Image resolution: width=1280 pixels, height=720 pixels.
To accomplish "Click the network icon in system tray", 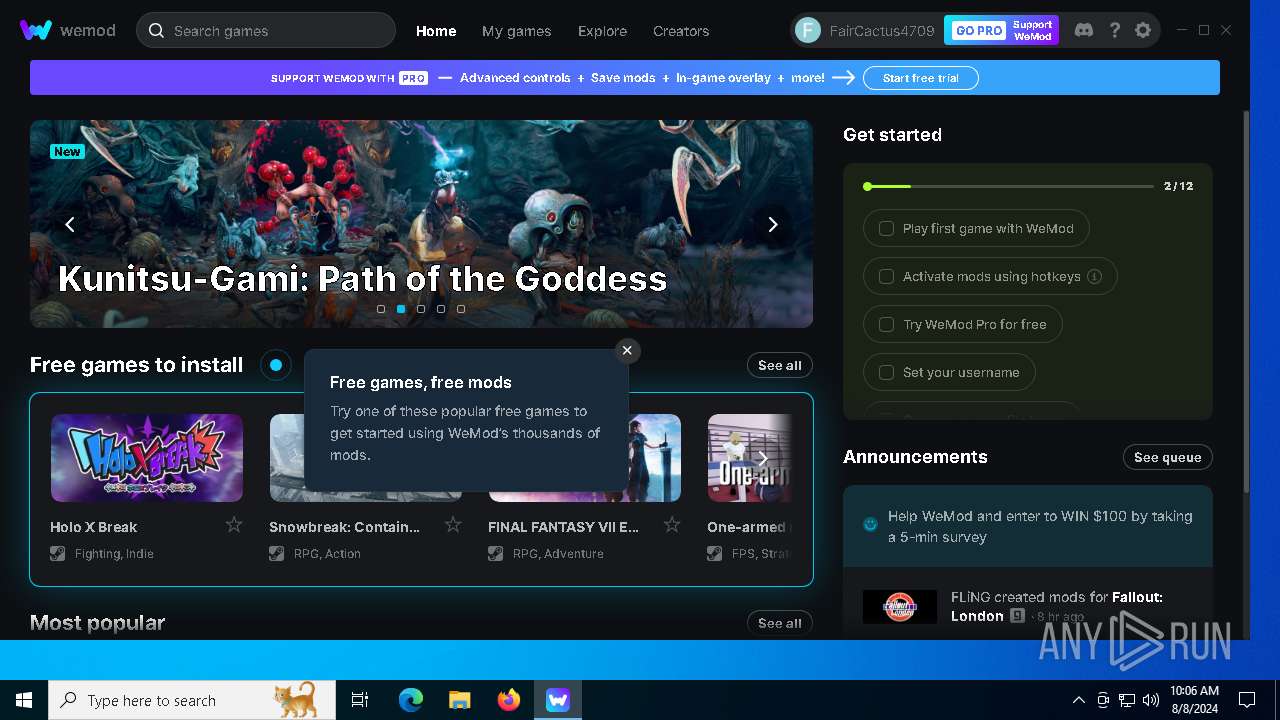I will (x=1127, y=700).
